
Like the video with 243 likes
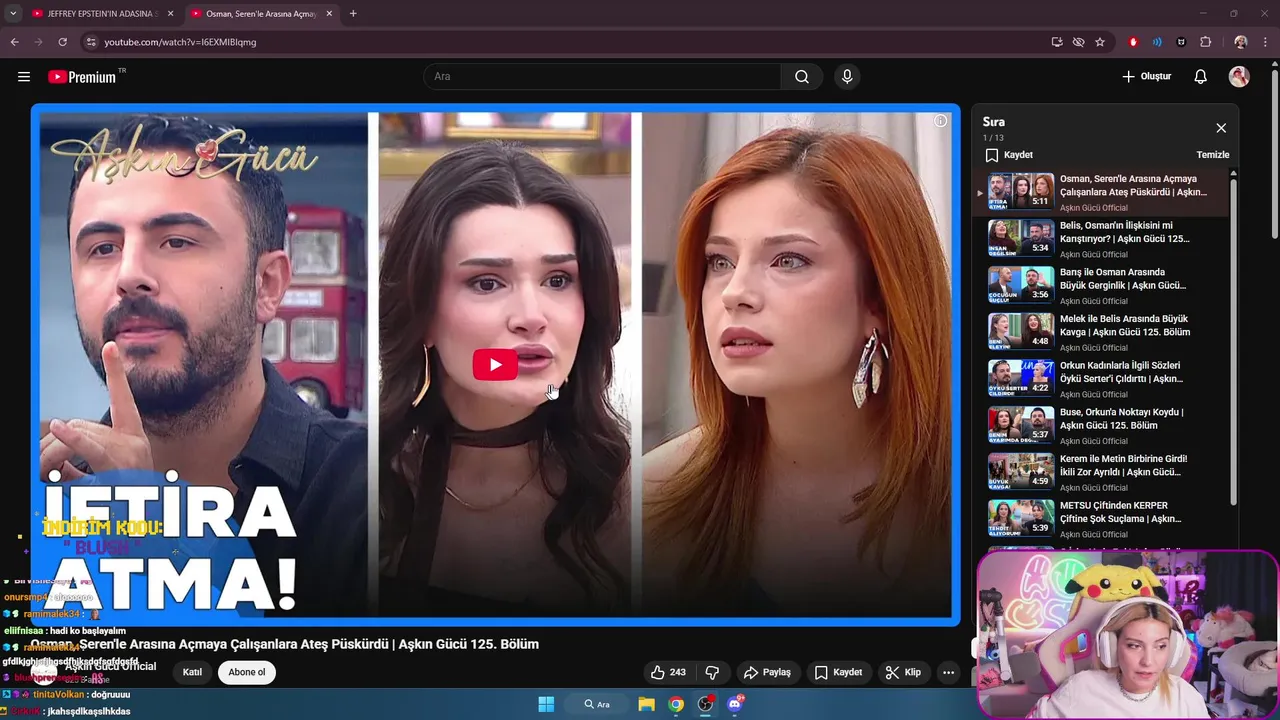tap(668, 672)
